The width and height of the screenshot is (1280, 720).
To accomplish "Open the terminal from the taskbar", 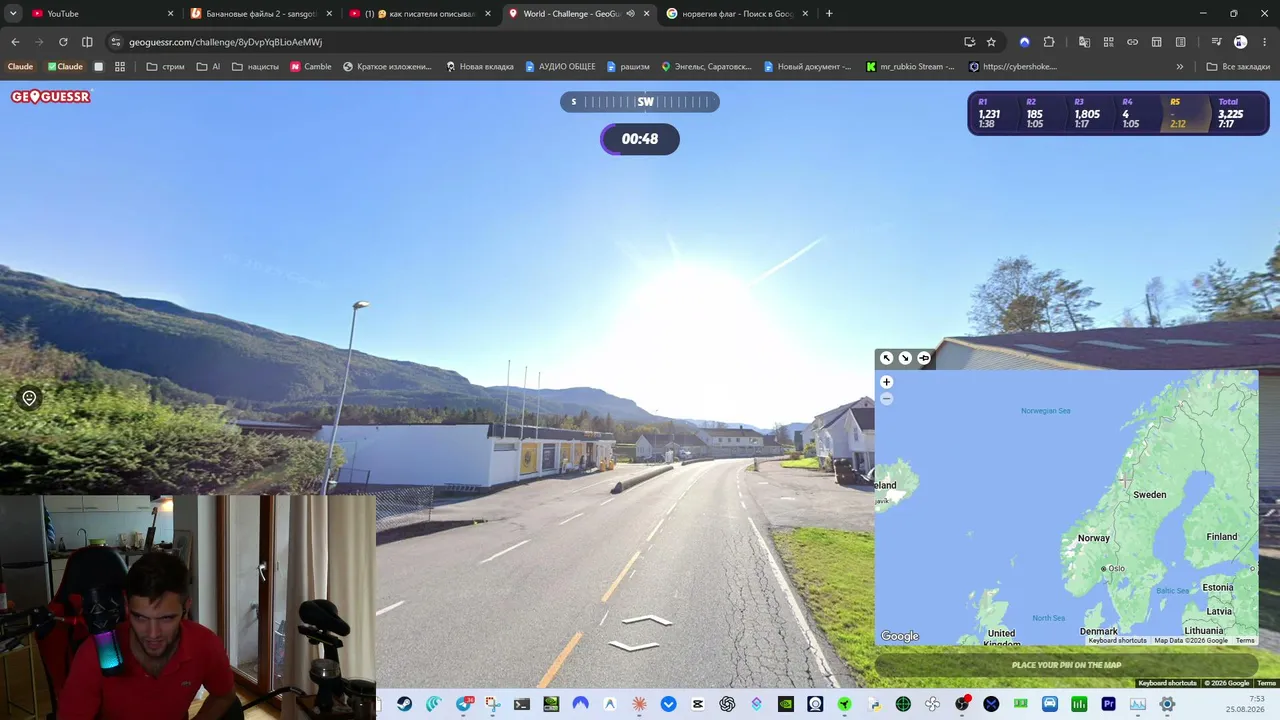I will [x=522, y=704].
